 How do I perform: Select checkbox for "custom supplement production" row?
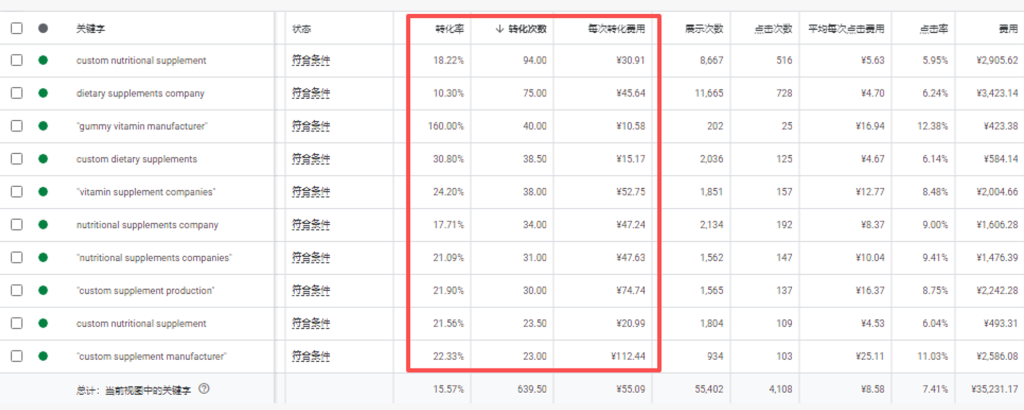click(x=16, y=291)
